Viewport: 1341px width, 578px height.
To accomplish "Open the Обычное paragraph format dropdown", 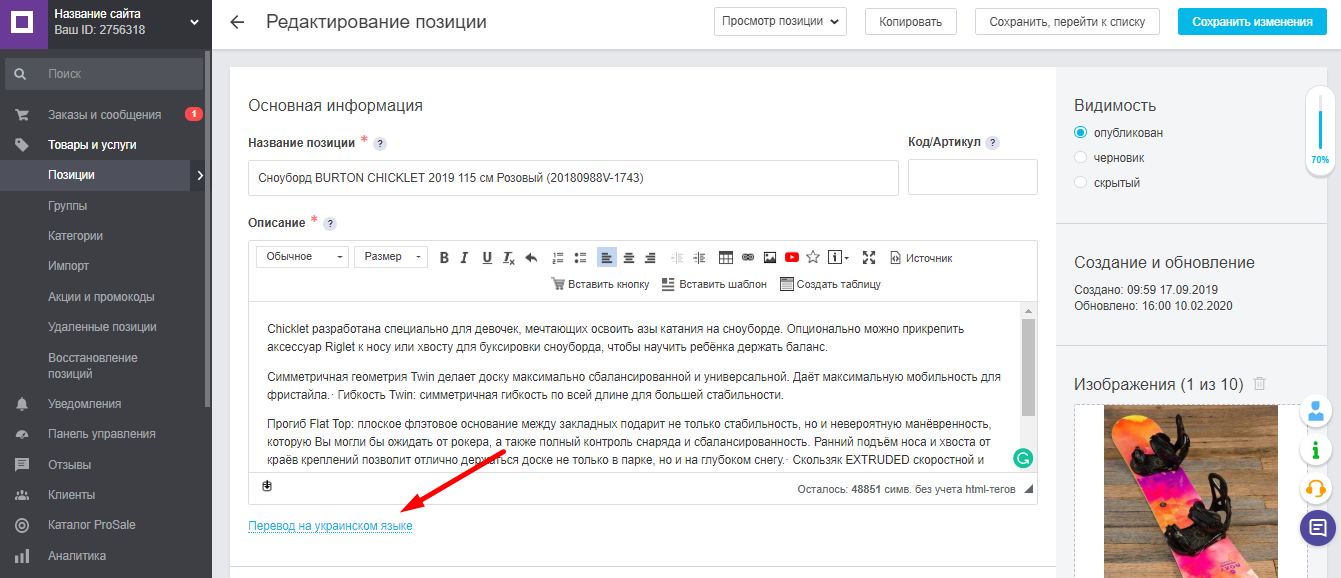I will point(303,257).
